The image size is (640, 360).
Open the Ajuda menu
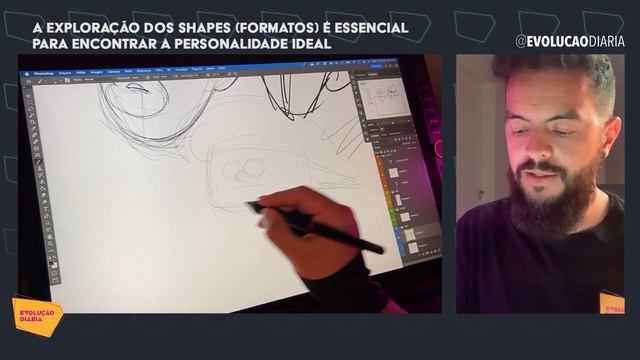click(222, 68)
